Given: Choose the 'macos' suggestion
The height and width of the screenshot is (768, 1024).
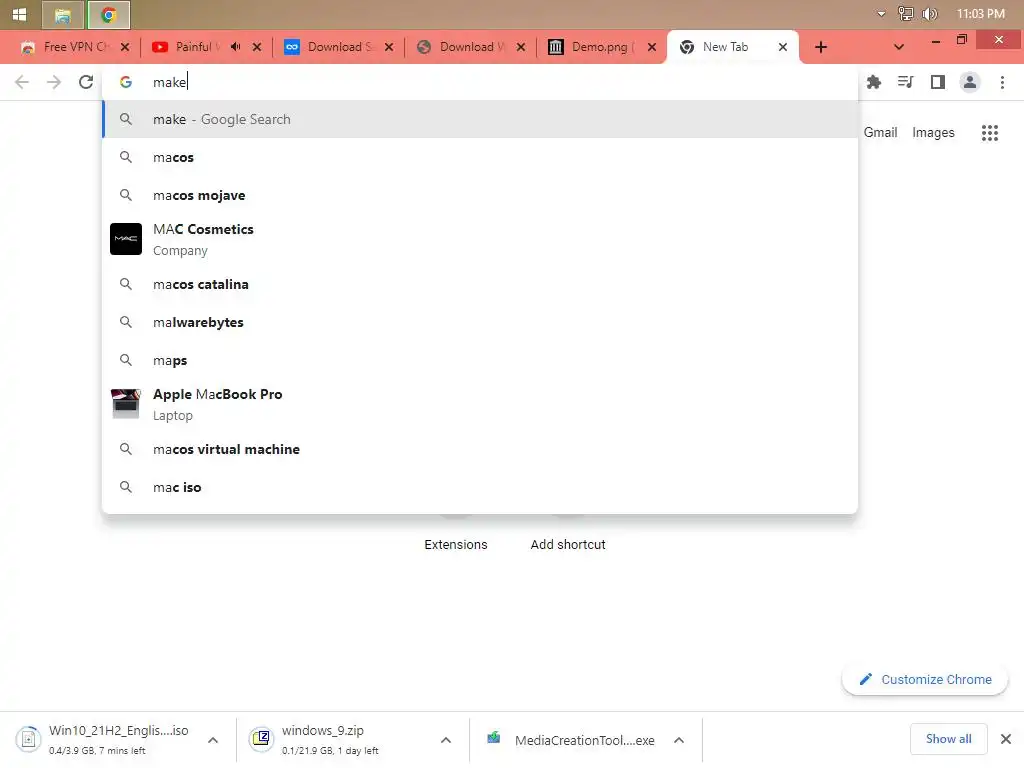Looking at the screenshot, I should (x=480, y=157).
